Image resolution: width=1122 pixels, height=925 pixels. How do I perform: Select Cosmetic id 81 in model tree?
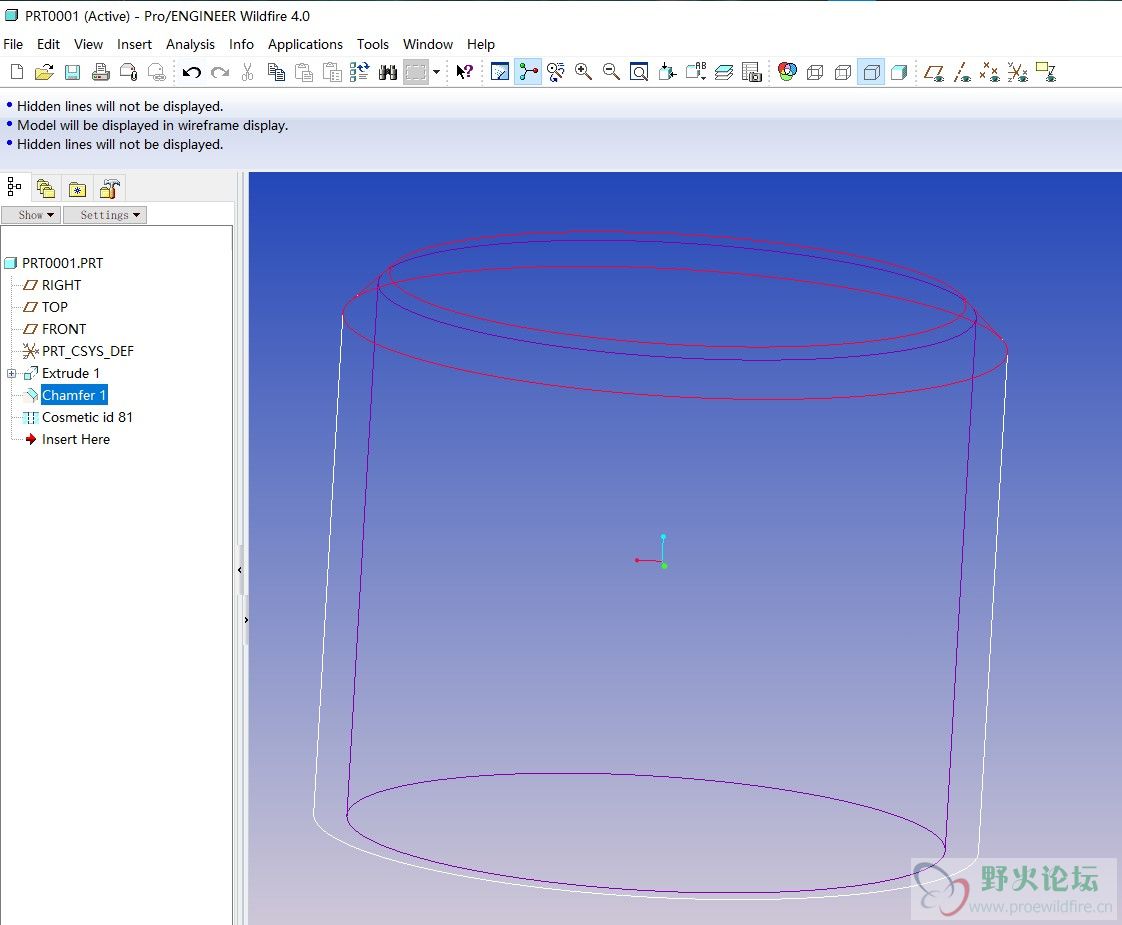87,417
